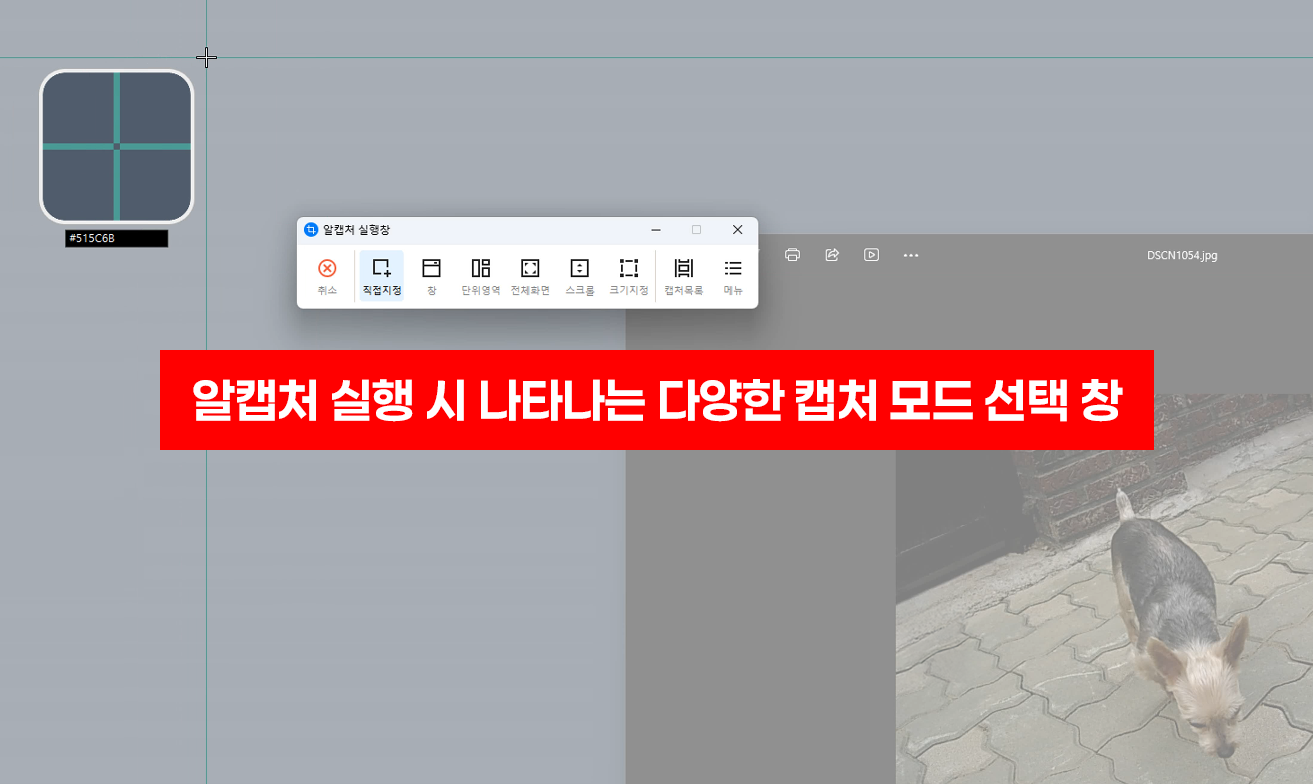Screen dimensions: 1313x784
Task: Choose 전체화면 full screen capture
Action: coord(530,276)
